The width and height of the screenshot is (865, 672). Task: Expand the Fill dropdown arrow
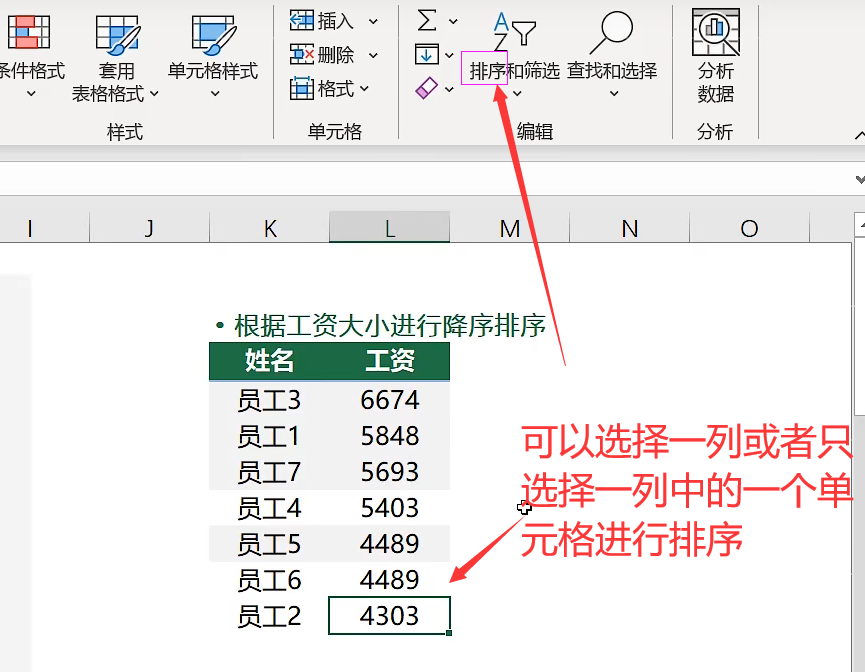tap(449, 55)
